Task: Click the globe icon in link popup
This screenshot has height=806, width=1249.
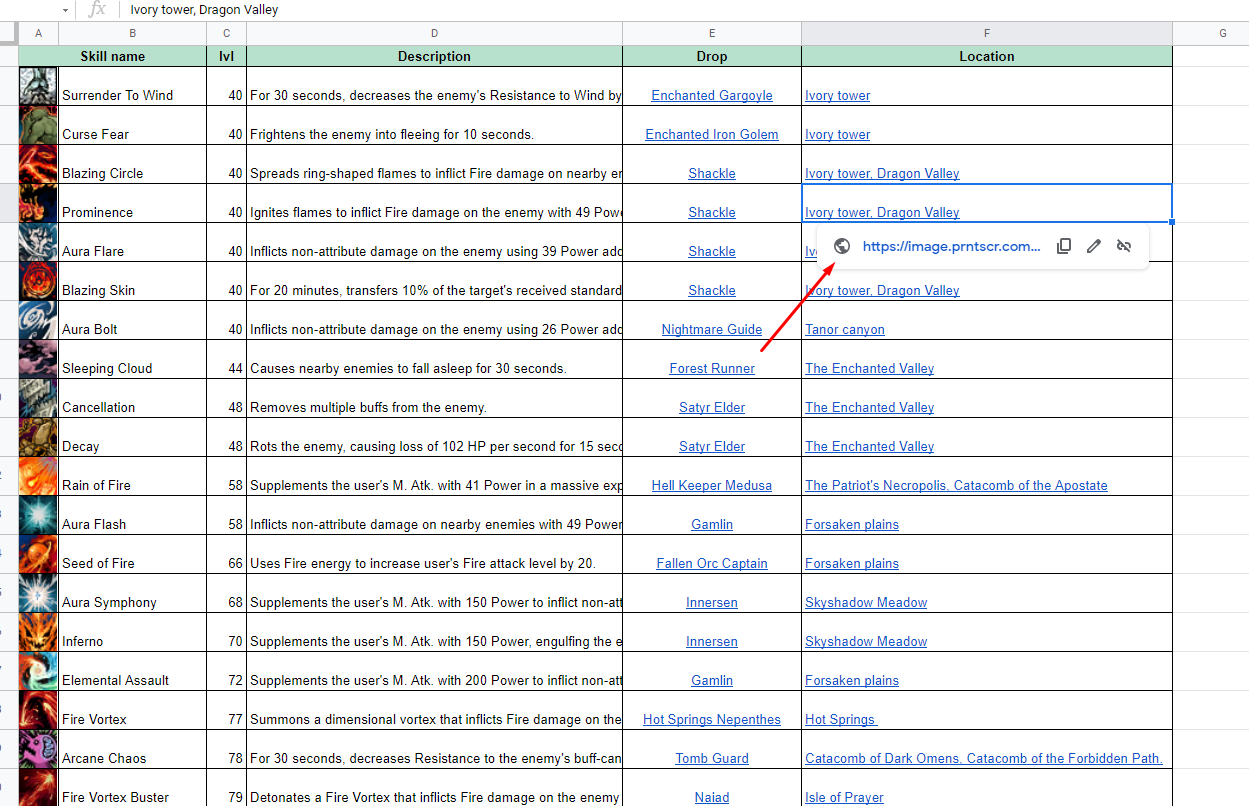Action: point(842,246)
